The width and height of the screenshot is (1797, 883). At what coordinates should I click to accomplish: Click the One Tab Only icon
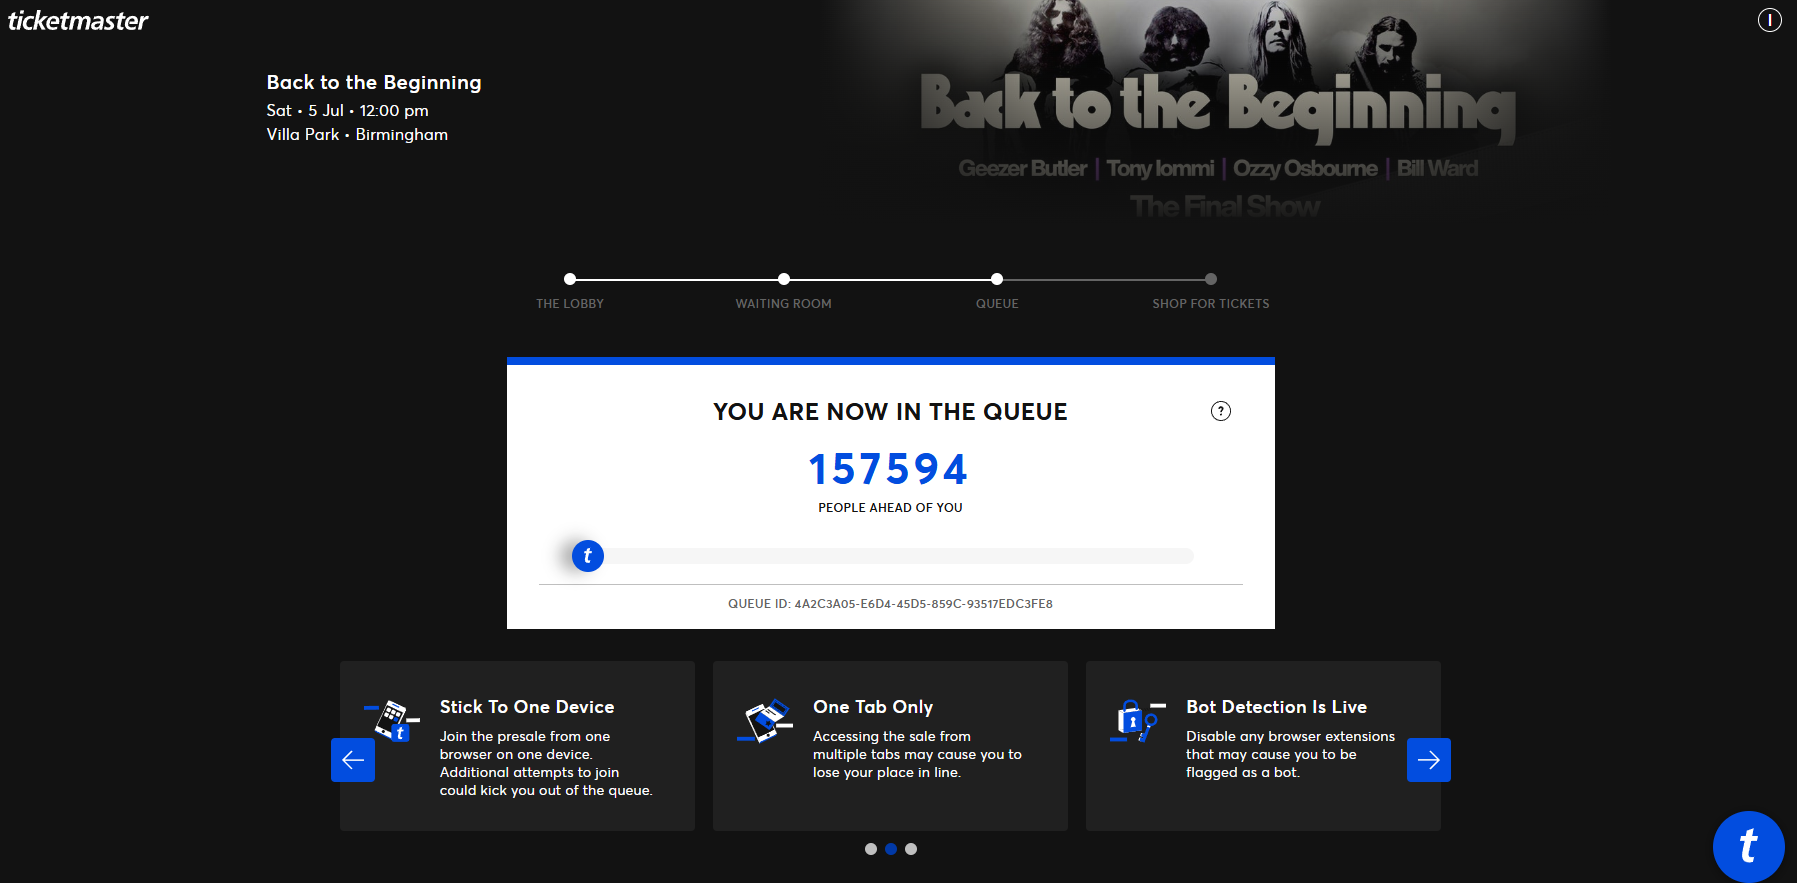coord(766,721)
